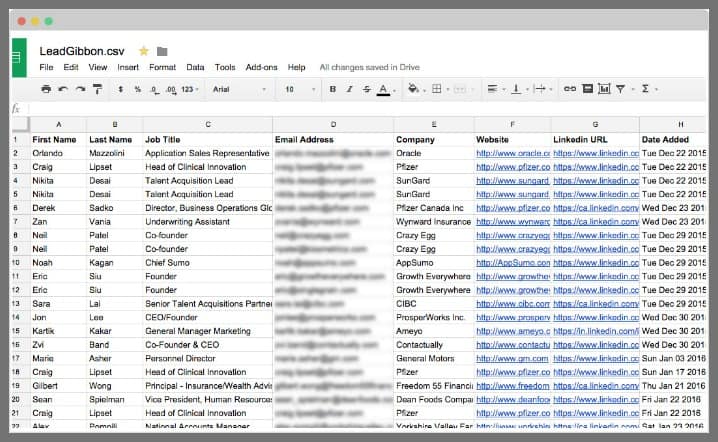718x442 pixels.
Task: Insert link using toolbar icon
Action: click(x=569, y=89)
